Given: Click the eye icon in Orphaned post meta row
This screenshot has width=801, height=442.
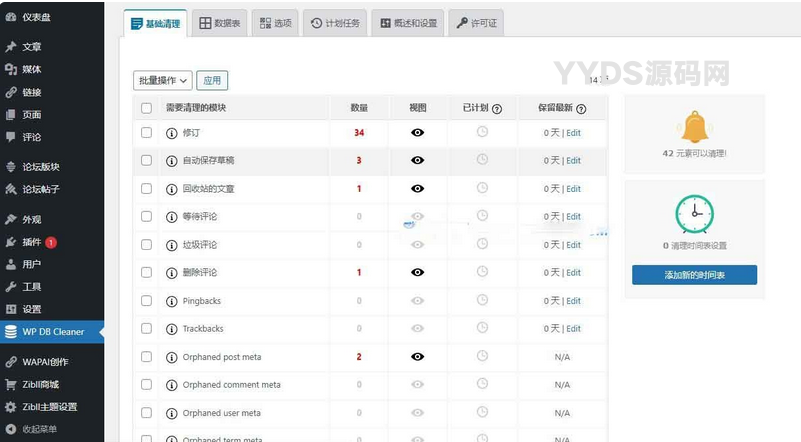Looking at the screenshot, I should (x=418, y=357).
